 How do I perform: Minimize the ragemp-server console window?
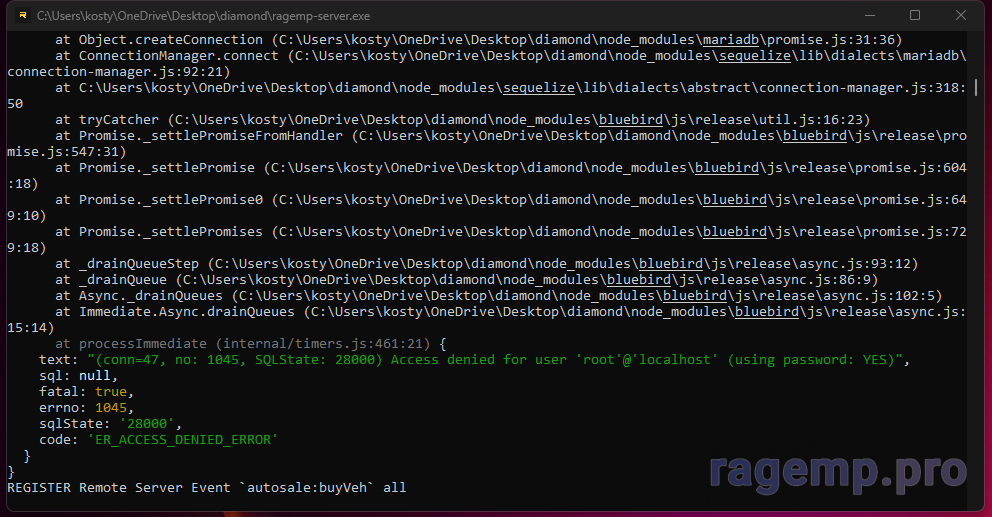(x=869, y=16)
